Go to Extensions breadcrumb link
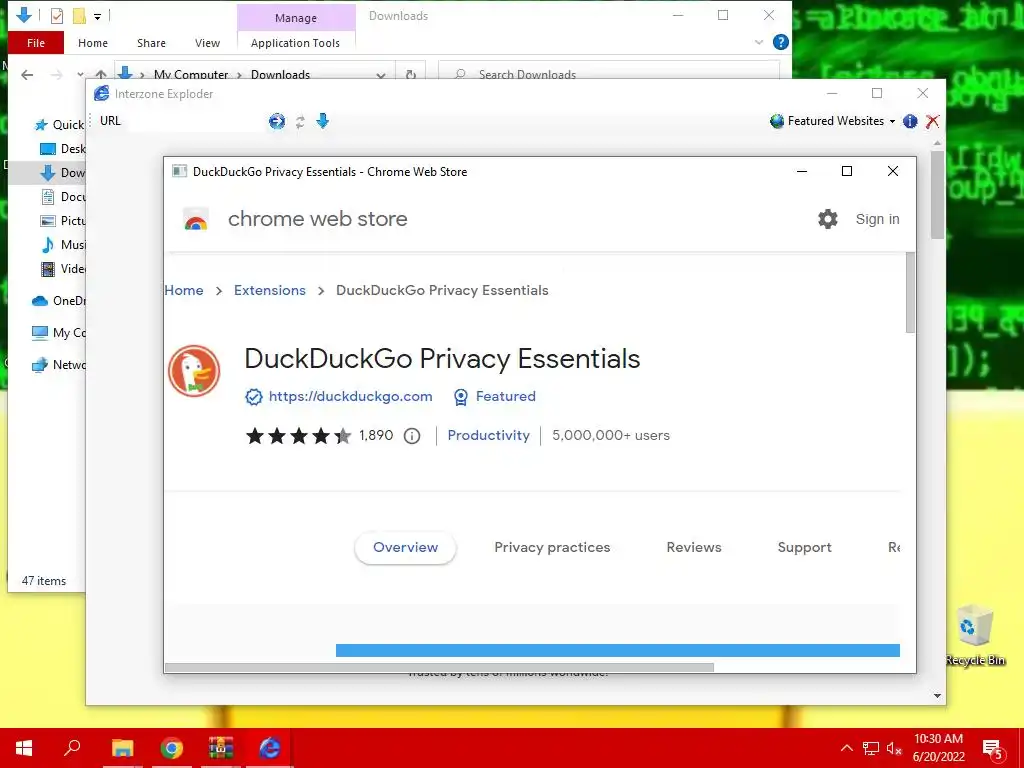 click(x=270, y=290)
